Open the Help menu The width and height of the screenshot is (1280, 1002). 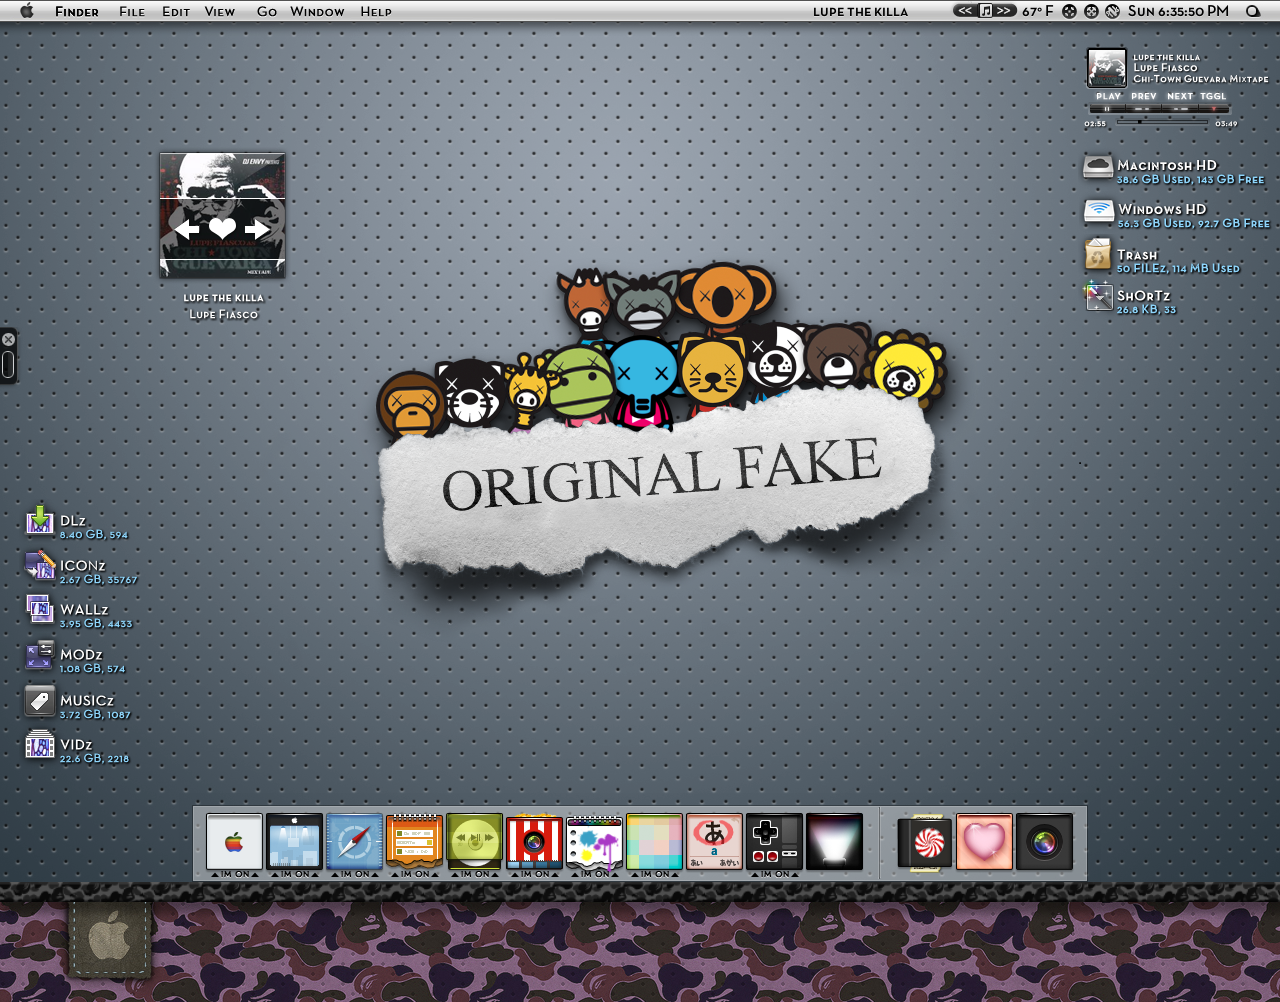[376, 11]
